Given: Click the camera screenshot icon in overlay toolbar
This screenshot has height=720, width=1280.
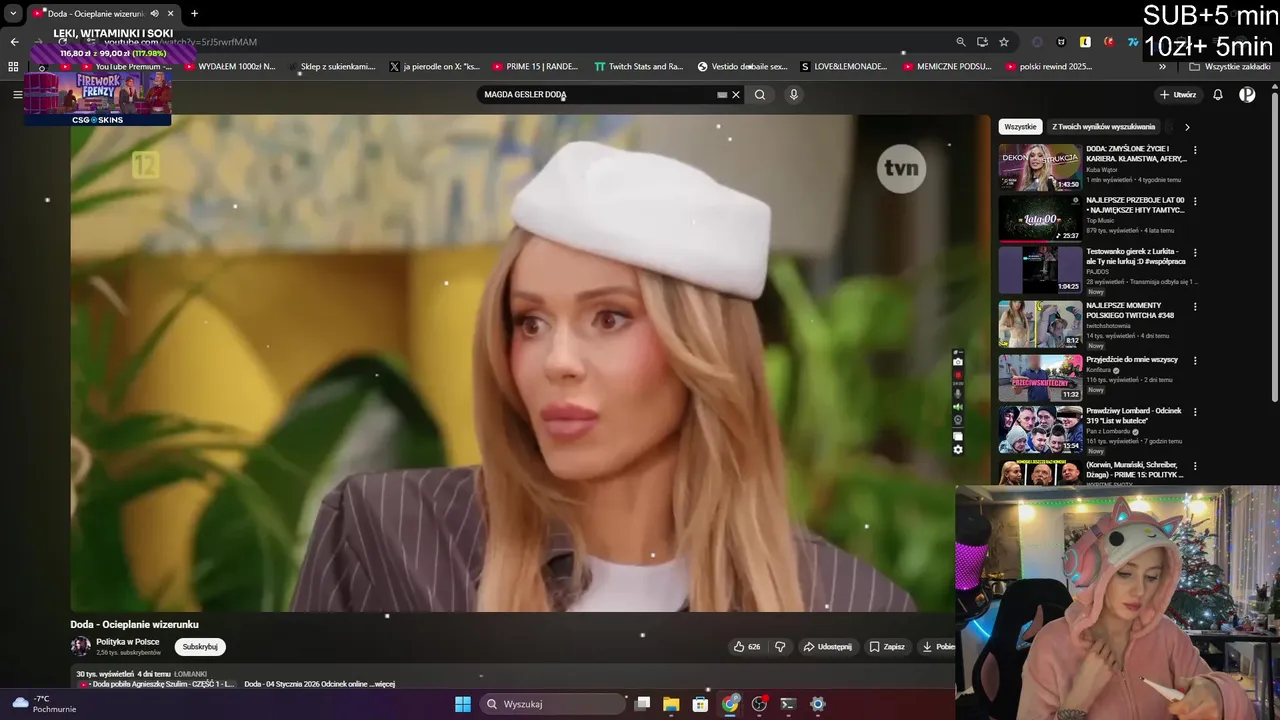Looking at the screenshot, I should 958,361.
